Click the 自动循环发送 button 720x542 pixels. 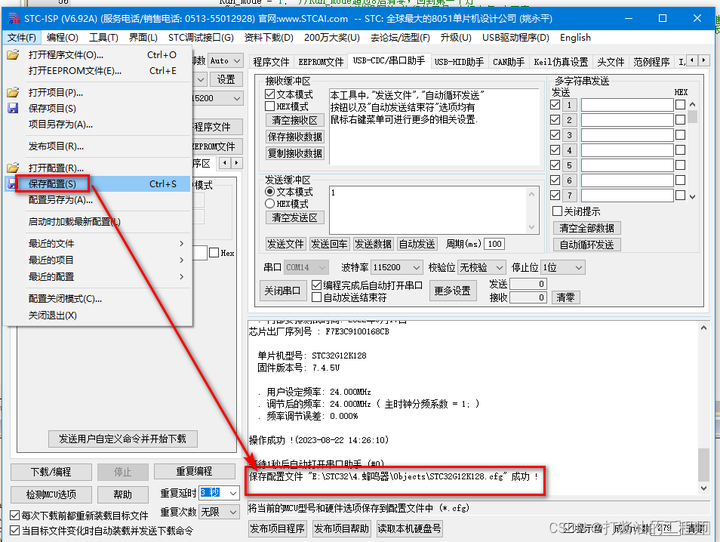[586, 245]
